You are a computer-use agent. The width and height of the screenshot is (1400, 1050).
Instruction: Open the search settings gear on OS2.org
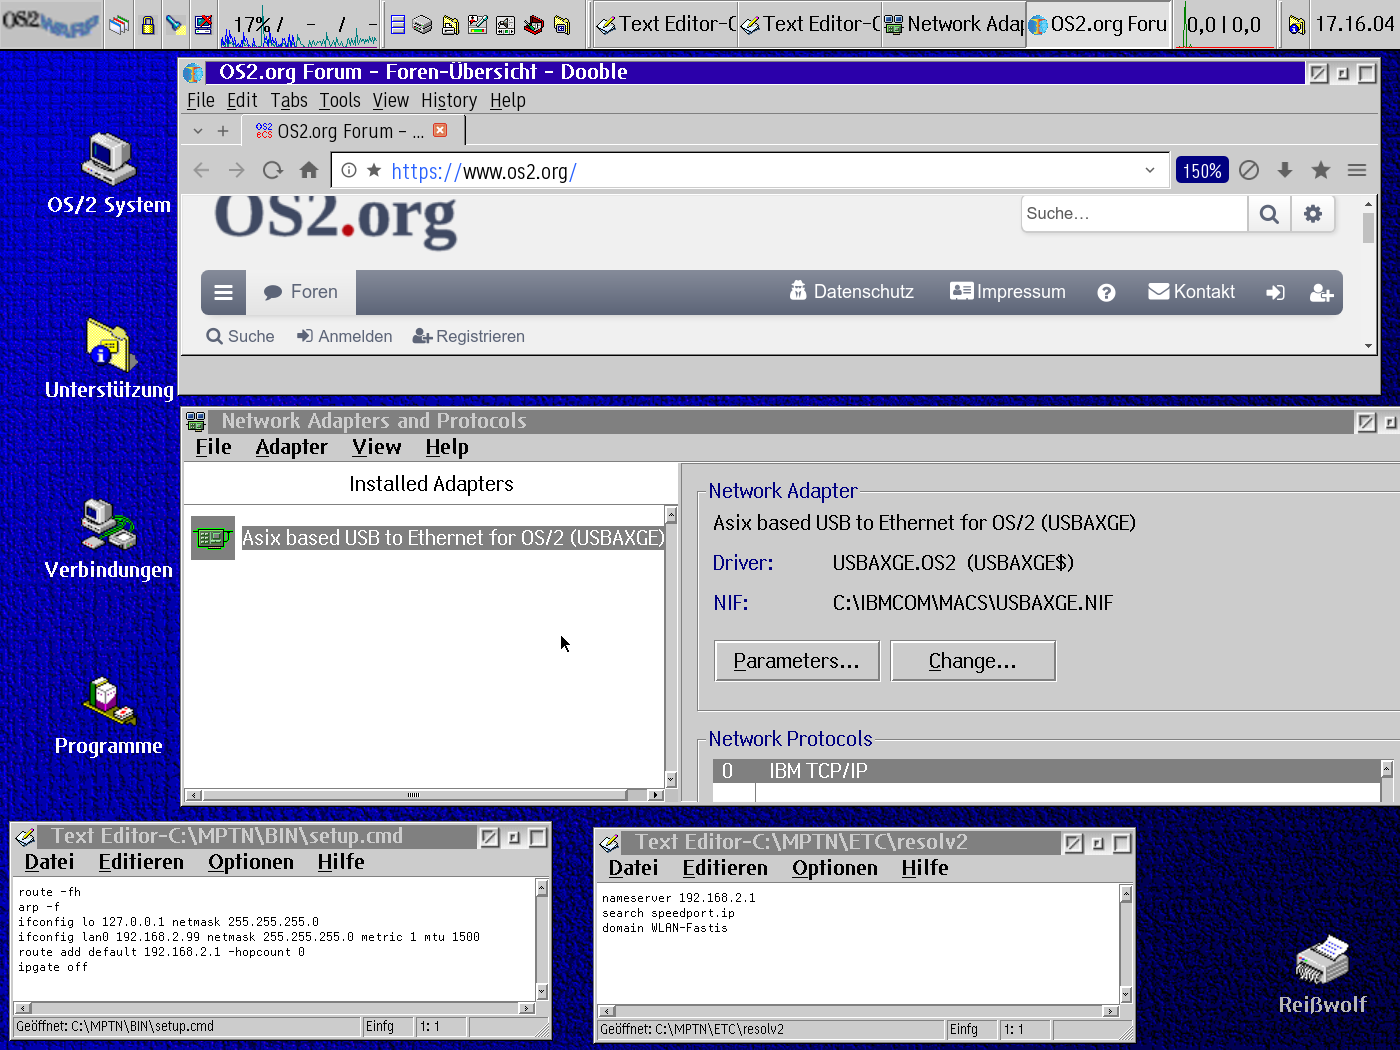click(x=1313, y=213)
